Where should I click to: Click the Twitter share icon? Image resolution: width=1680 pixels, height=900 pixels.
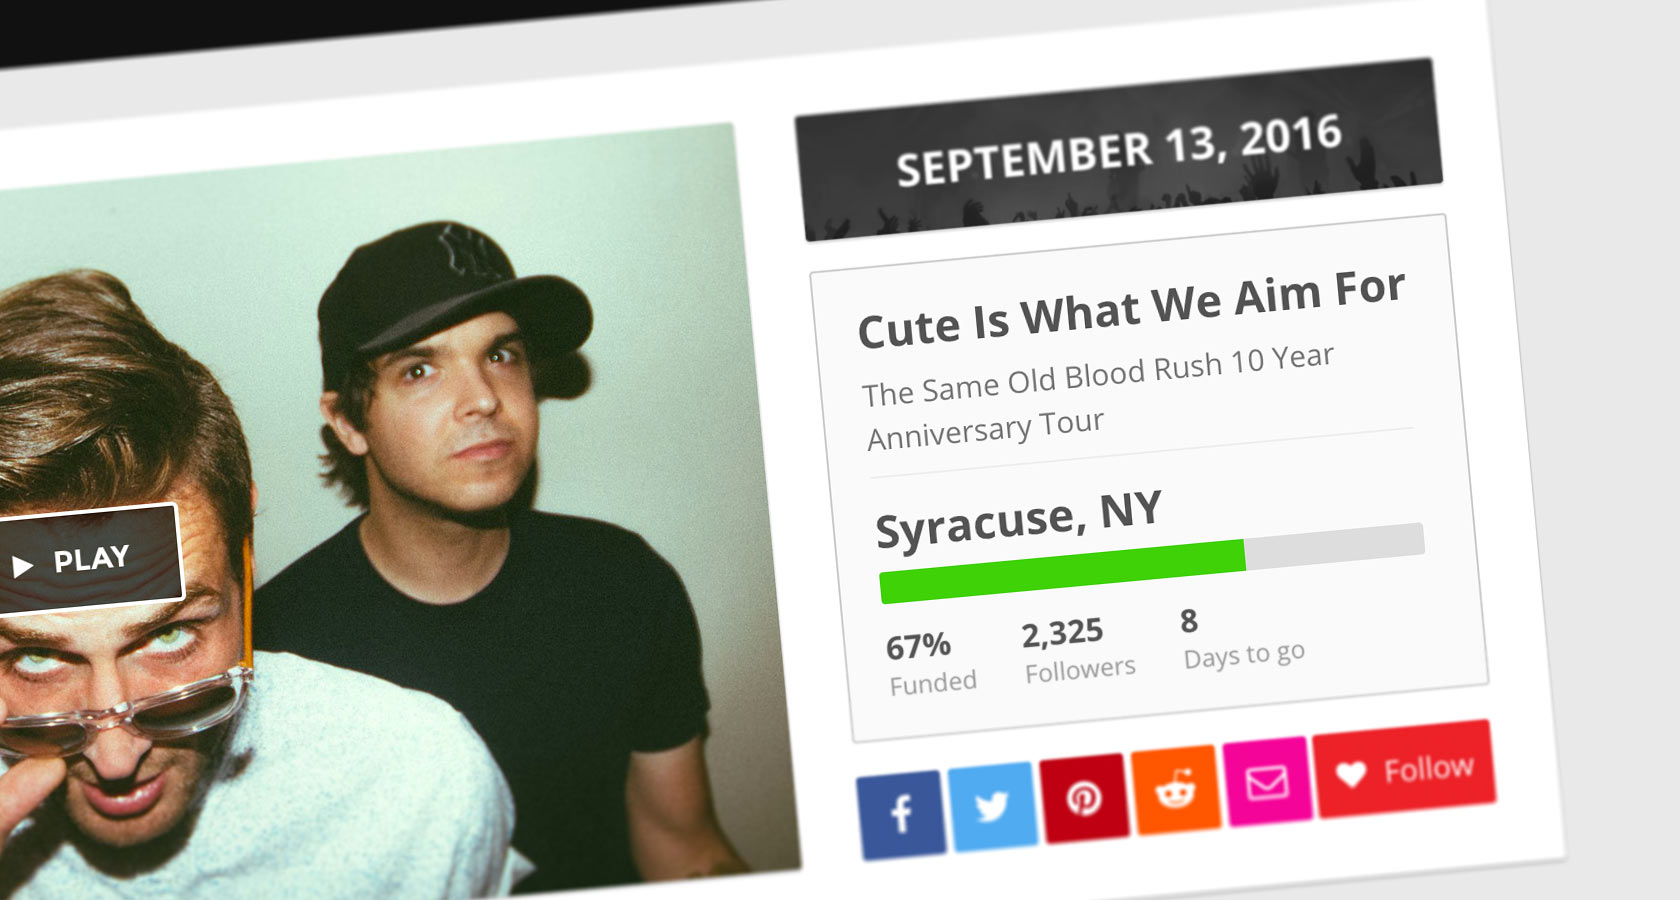991,805
